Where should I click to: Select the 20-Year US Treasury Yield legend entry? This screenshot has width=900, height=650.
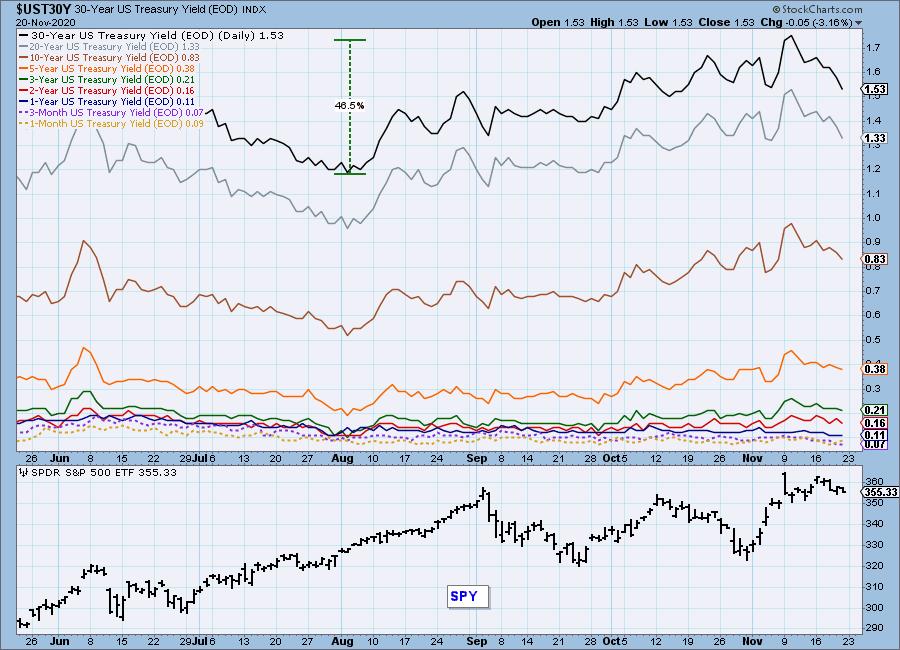110,47
